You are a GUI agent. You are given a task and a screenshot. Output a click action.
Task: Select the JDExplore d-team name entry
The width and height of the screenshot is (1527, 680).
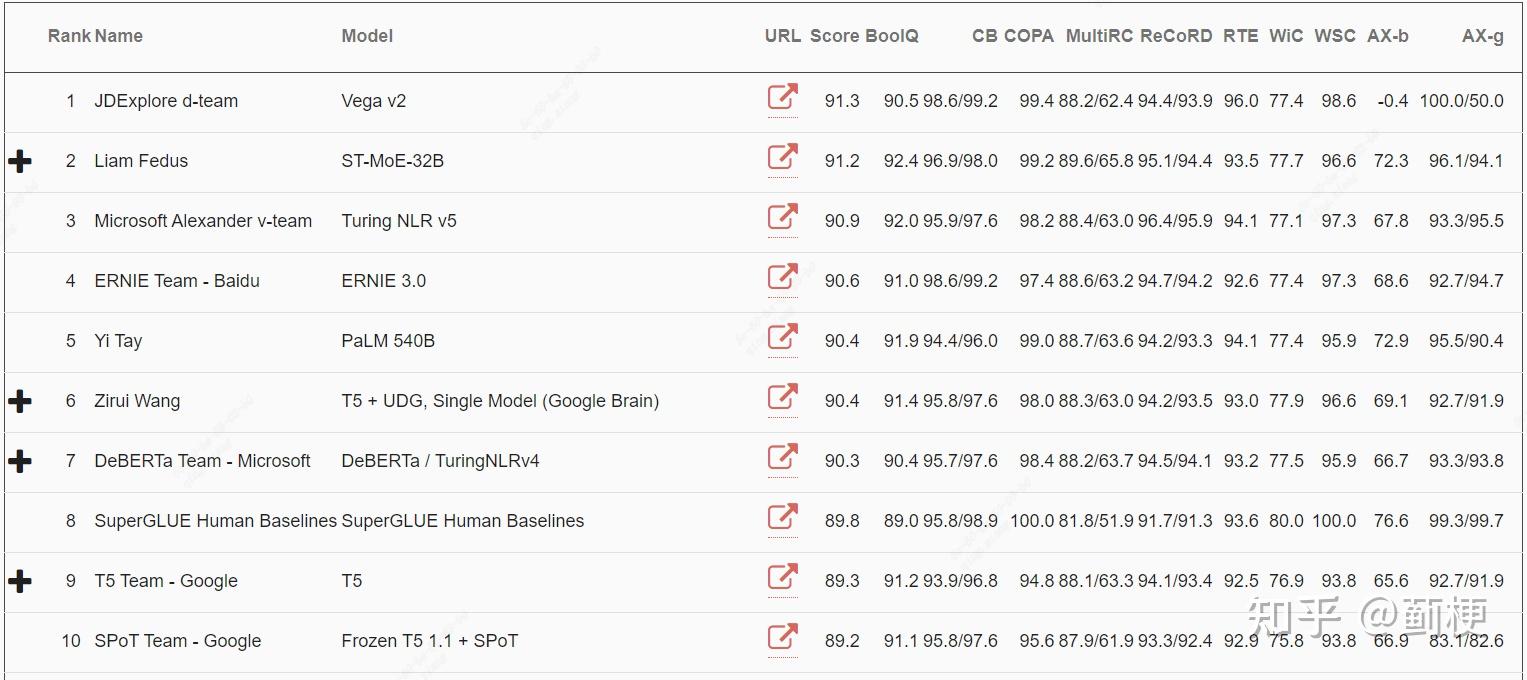point(166,101)
